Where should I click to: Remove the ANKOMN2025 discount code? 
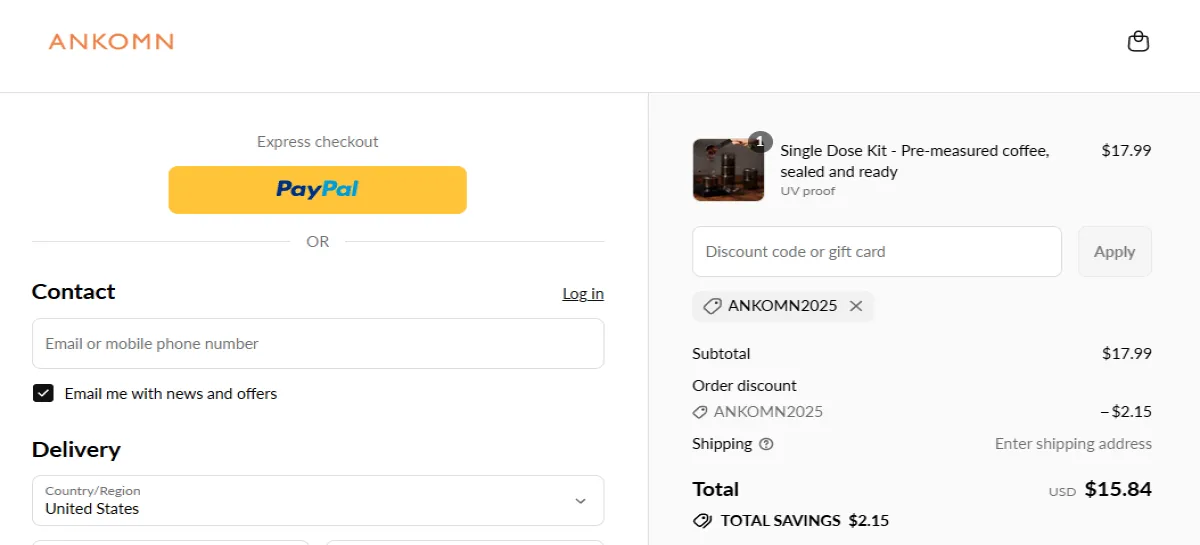click(x=856, y=306)
